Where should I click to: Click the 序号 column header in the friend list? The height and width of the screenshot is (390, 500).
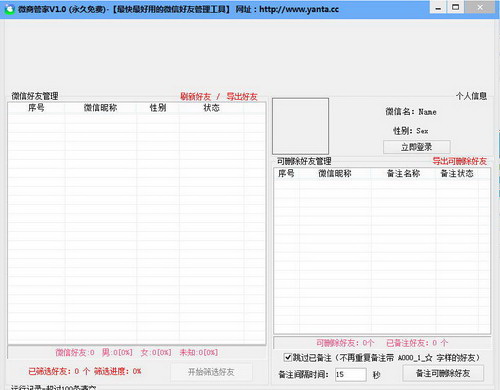36,108
